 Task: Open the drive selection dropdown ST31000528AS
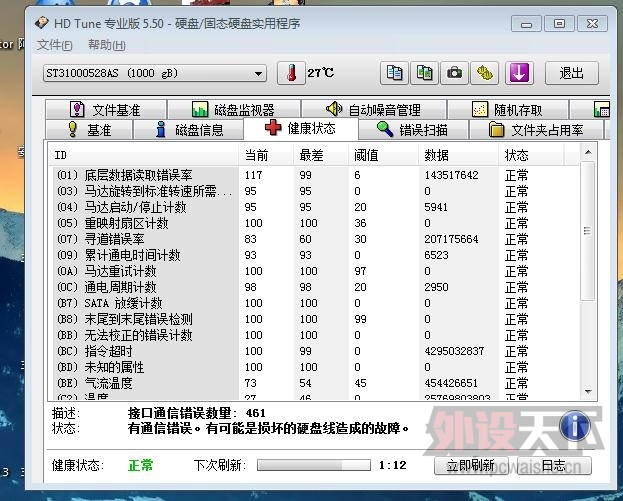click(154, 74)
